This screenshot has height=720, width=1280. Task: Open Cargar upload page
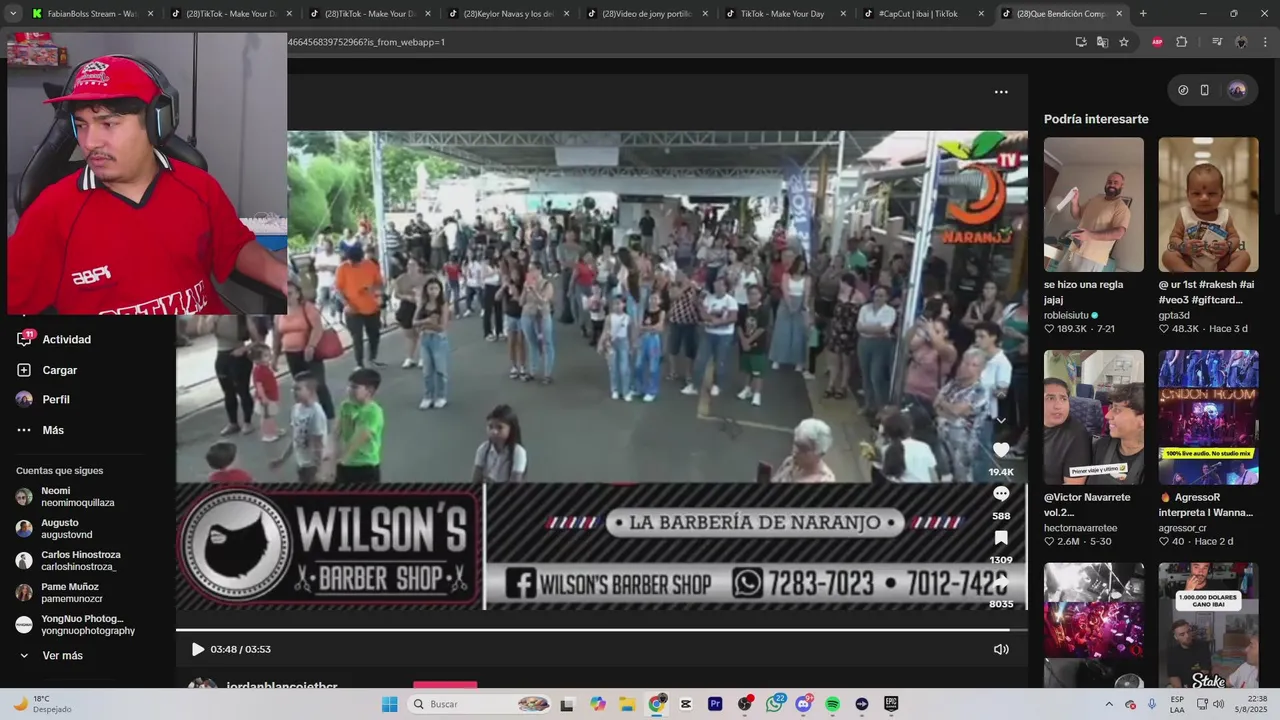pos(47,370)
